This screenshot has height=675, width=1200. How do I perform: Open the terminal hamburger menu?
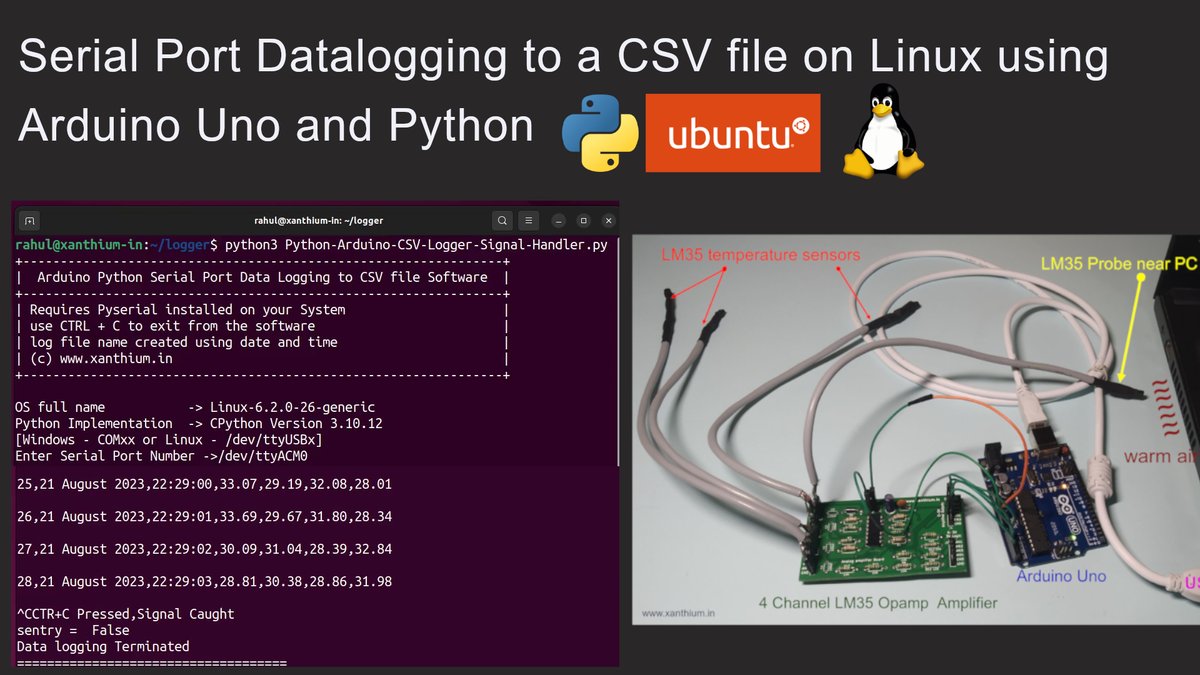click(529, 220)
